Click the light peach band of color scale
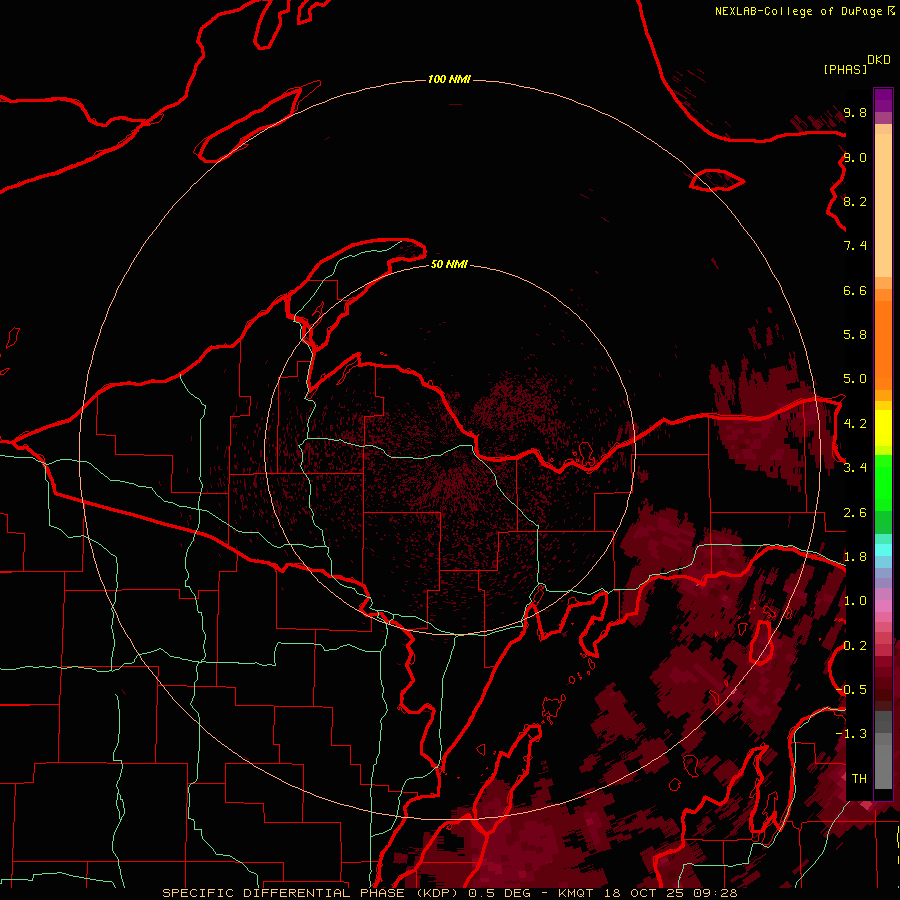This screenshot has width=900, height=900. point(883,205)
